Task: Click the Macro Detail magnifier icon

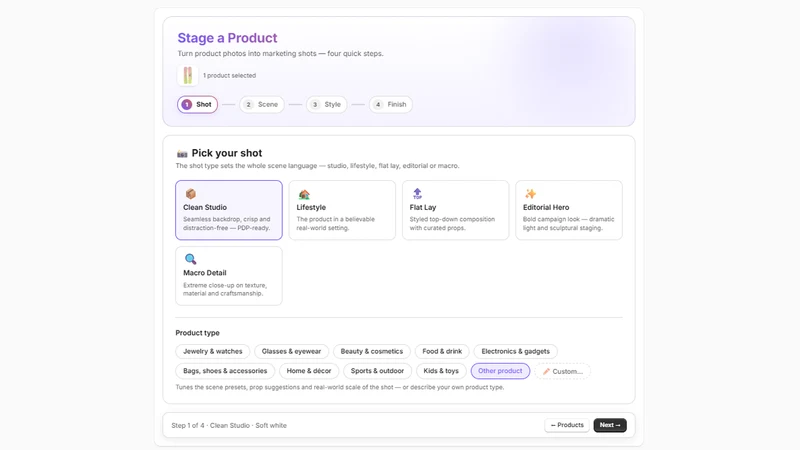Action: [x=190, y=259]
